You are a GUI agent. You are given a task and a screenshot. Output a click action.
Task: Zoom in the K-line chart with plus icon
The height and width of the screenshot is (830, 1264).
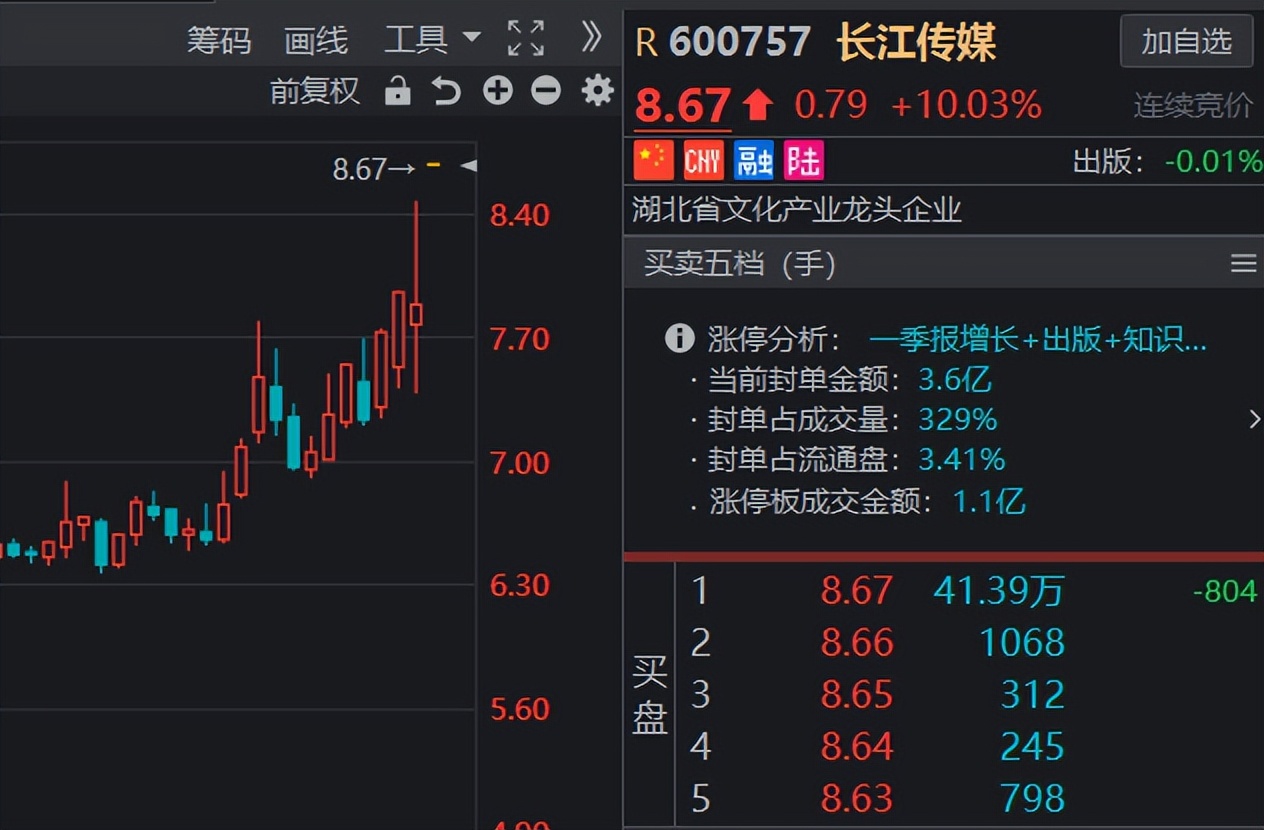[x=497, y=90]
